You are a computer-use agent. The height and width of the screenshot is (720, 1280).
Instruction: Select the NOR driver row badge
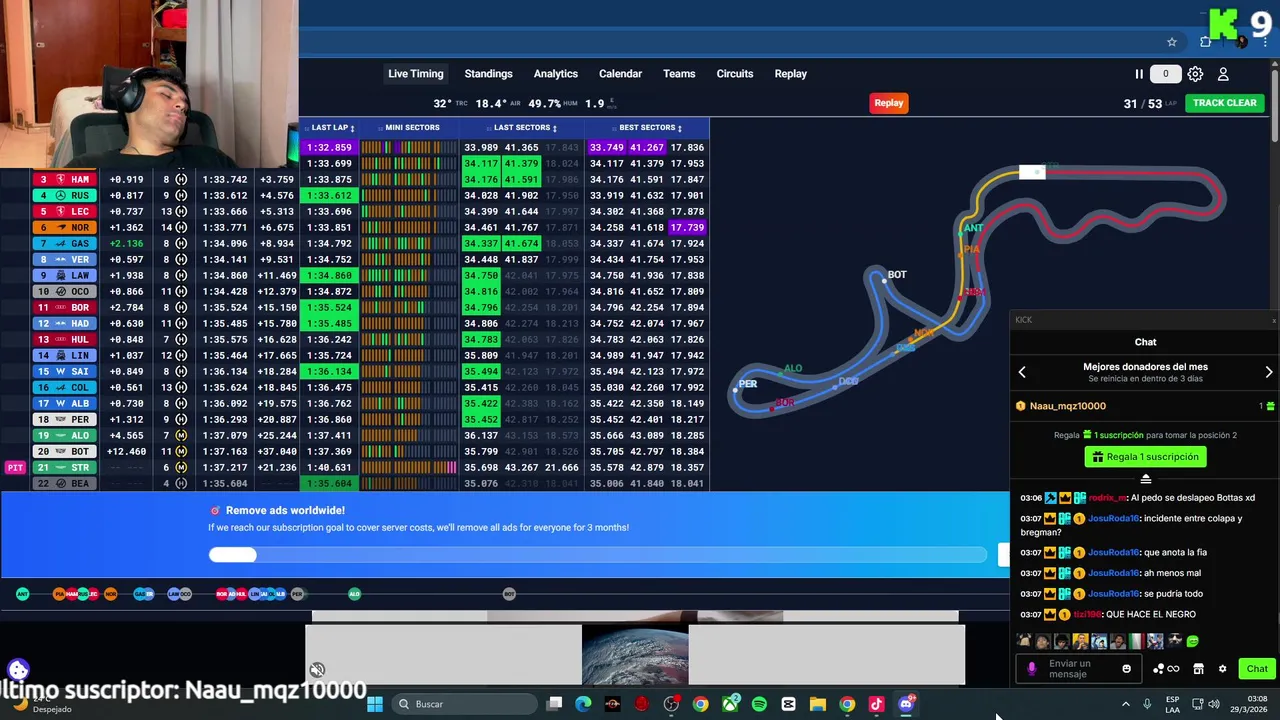[64, 228]
